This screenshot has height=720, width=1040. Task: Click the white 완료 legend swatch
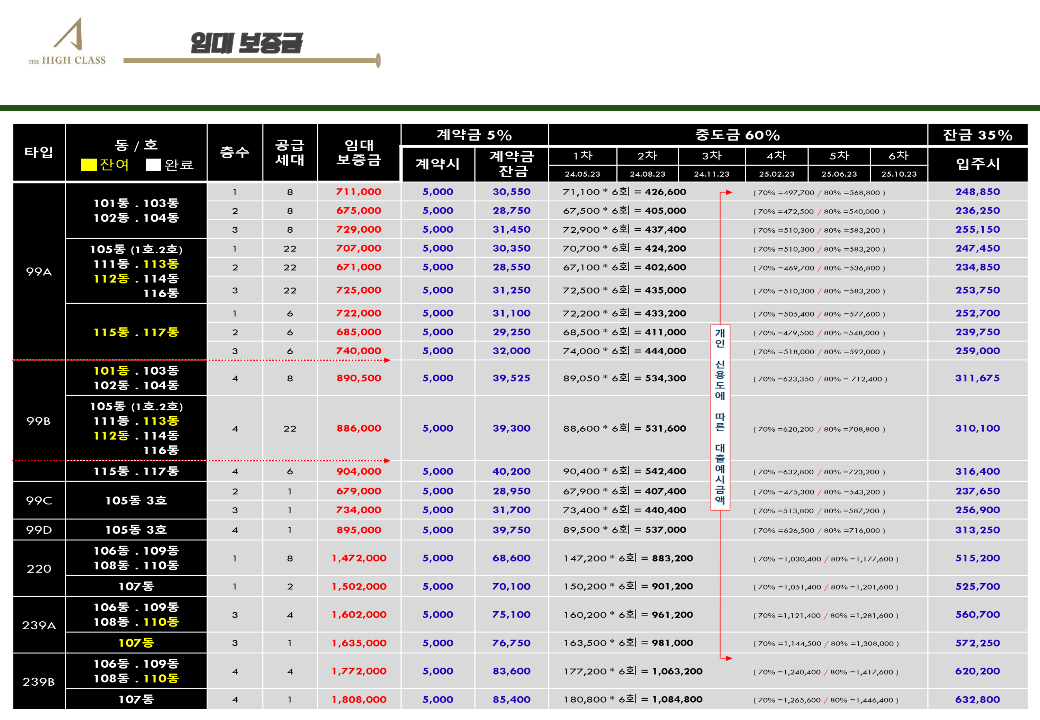click(x=153, y=165)
